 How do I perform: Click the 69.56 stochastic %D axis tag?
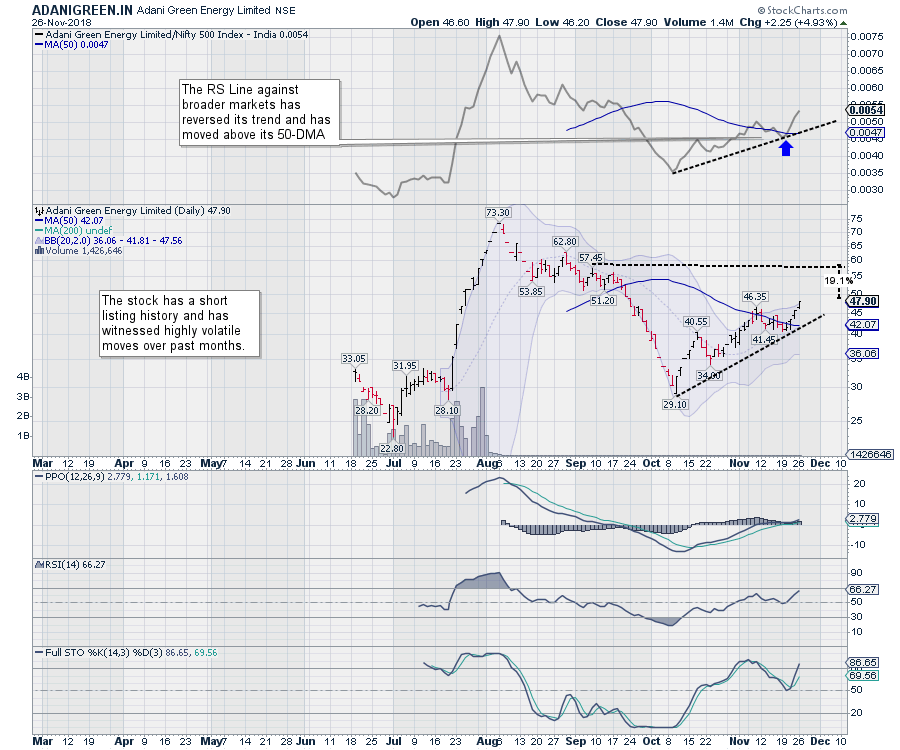pyautogui.click(x=863, y=675)
